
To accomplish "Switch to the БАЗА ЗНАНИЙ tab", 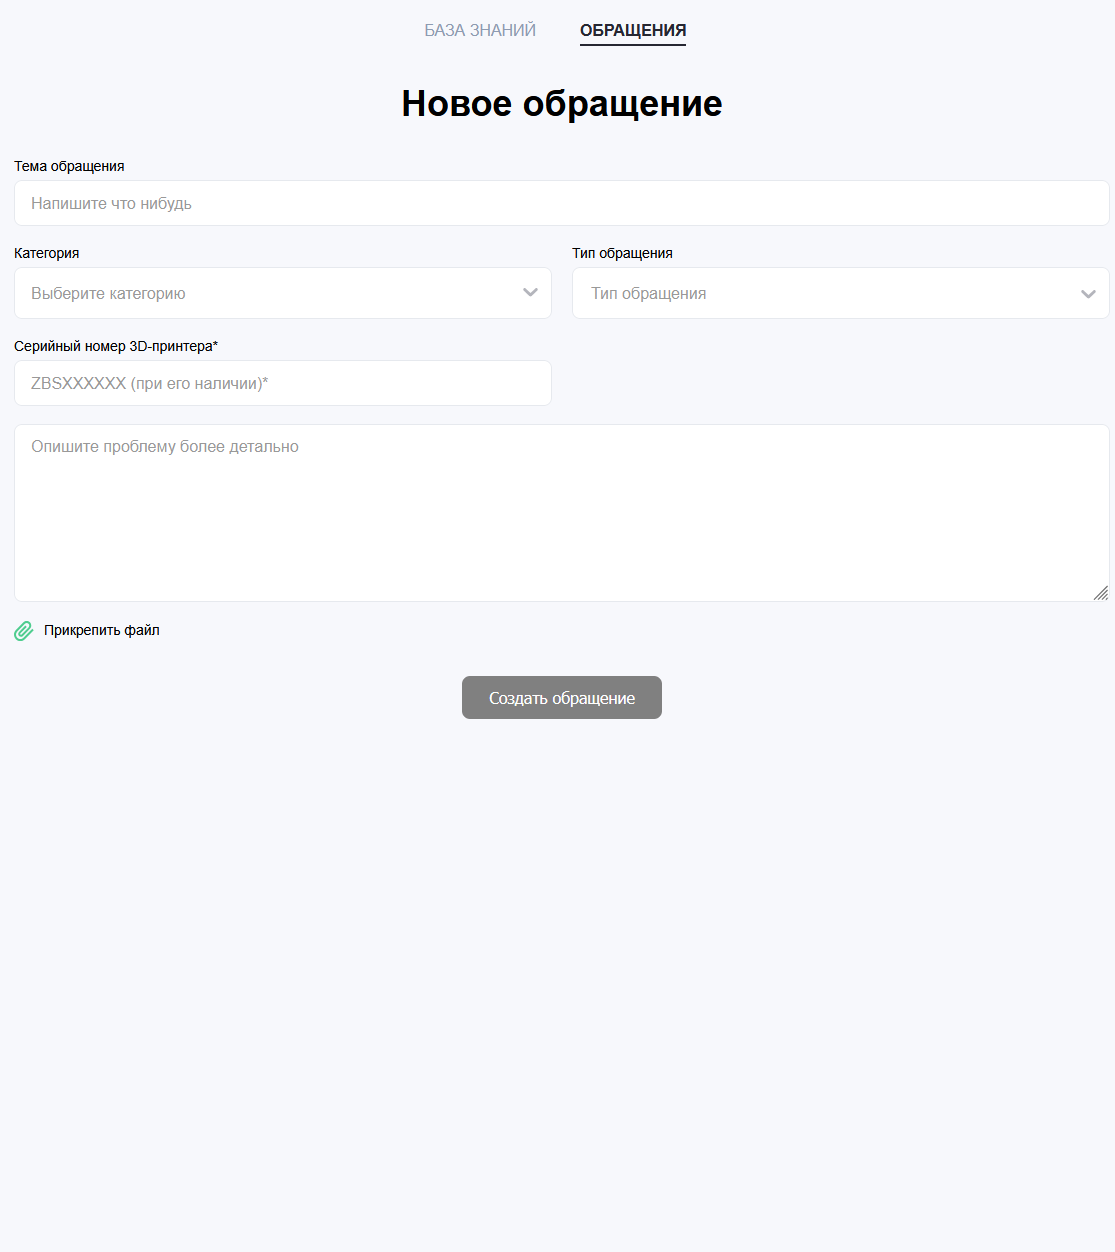I will pyautogui.click(x=480, y=30).
